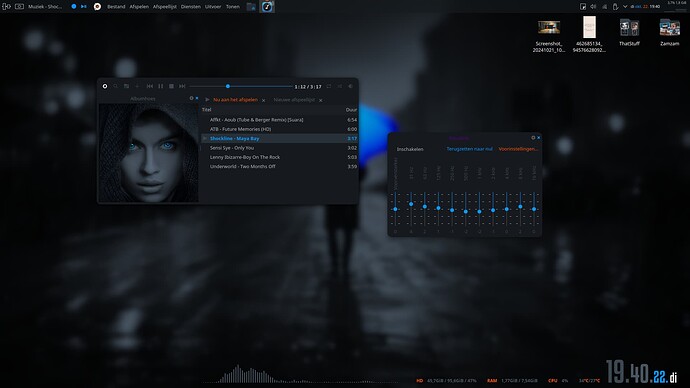Click the 31 Hz equalizer slider handle
The height and width of the screenshot is (388, 690).
411,204
